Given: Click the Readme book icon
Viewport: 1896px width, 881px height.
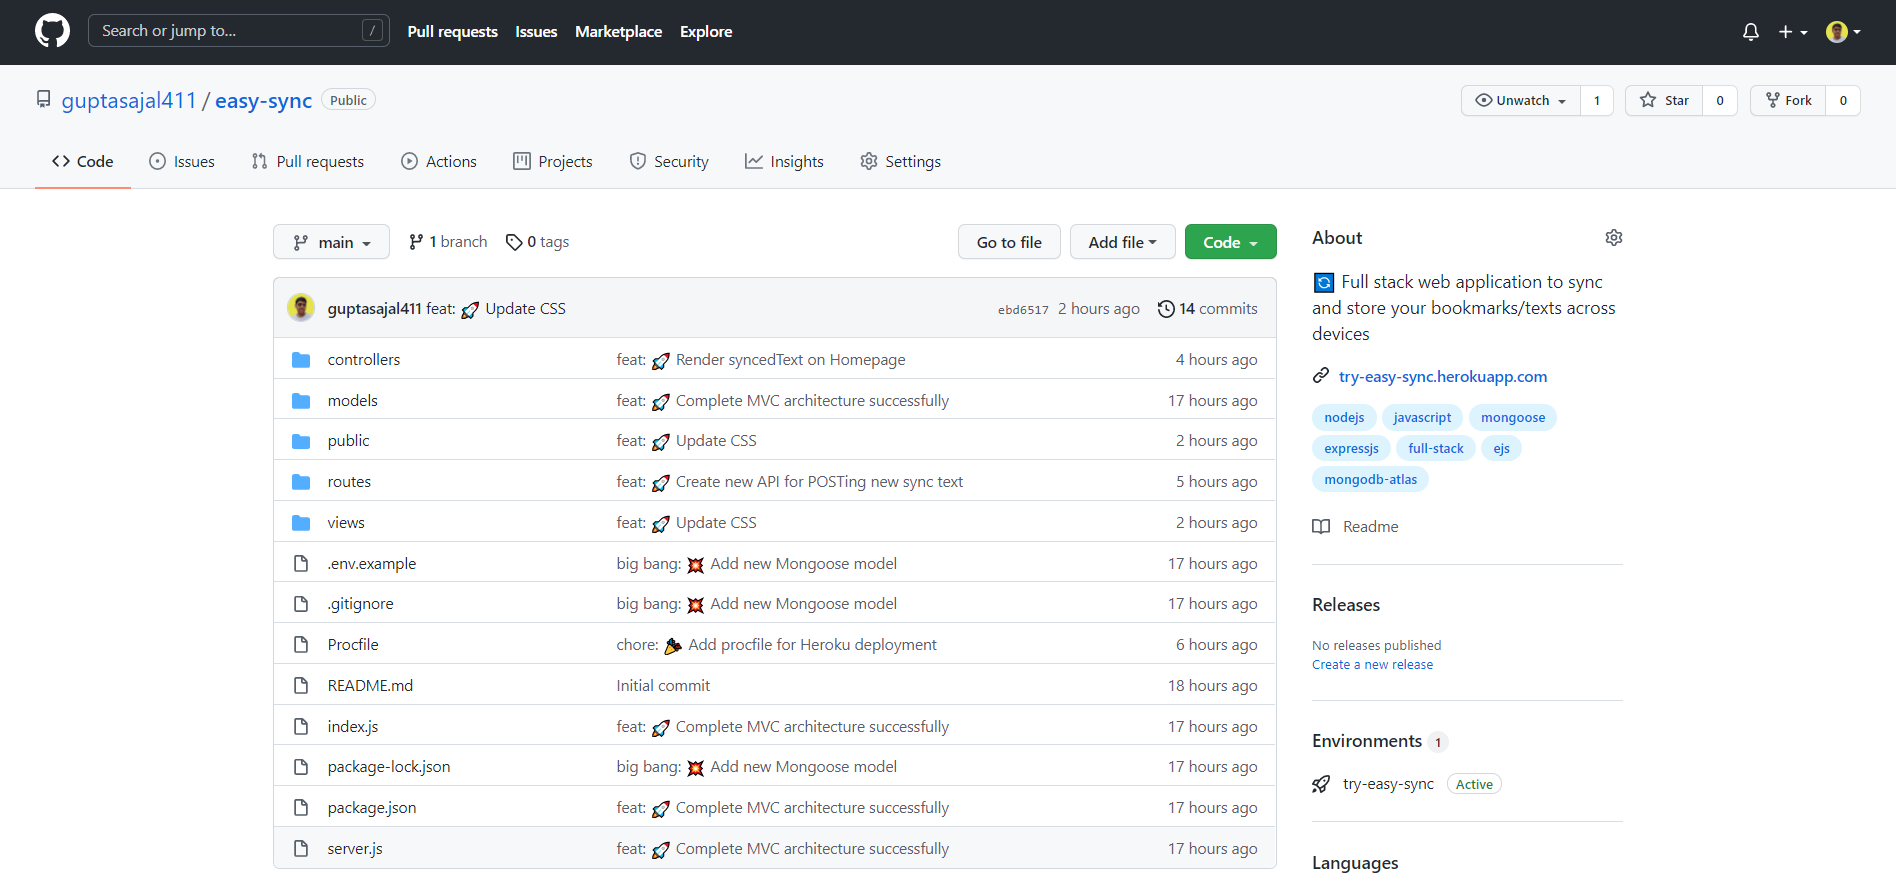Looking at the screenshot, I should (x=1321, y=527).
